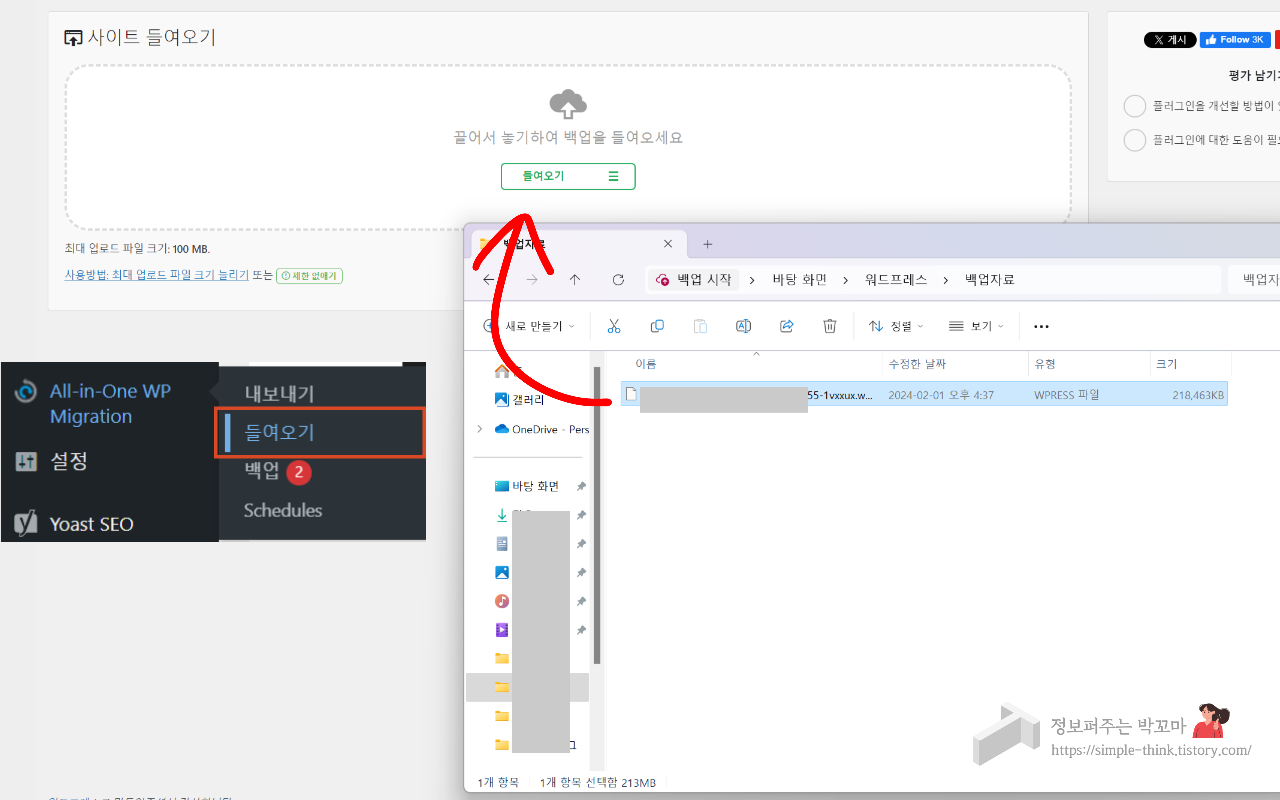
Task: Click the All-in-One WP Migration logo icon
Action: pyautogui.click(x=26, y=391)
